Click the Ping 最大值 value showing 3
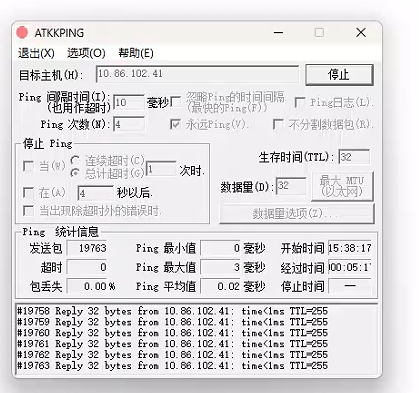419x393 pixels. click(220, 267)
